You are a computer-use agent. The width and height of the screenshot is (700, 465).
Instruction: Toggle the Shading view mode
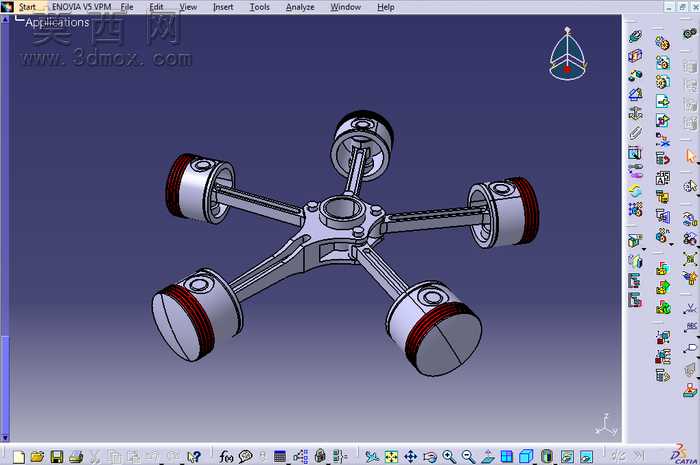[x=546, y=456]
